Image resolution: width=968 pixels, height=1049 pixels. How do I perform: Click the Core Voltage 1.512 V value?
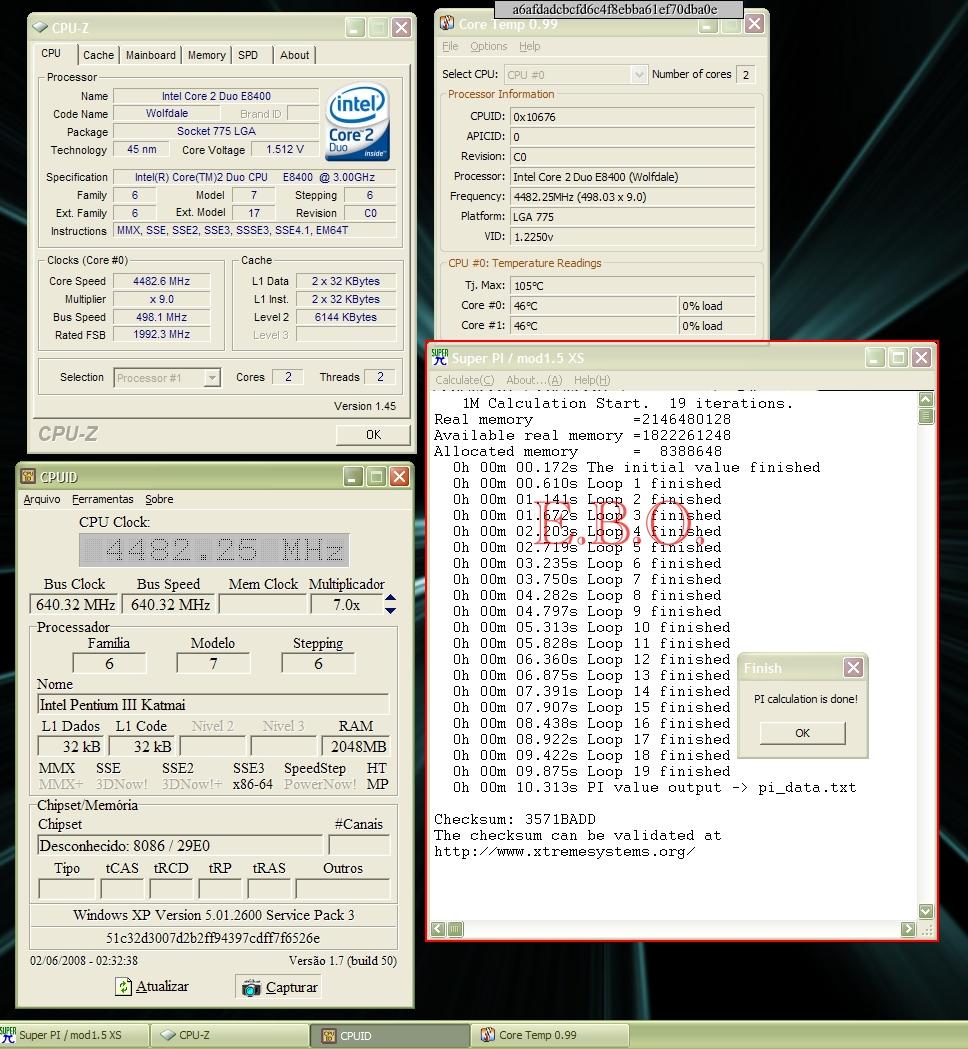(285, 149)
